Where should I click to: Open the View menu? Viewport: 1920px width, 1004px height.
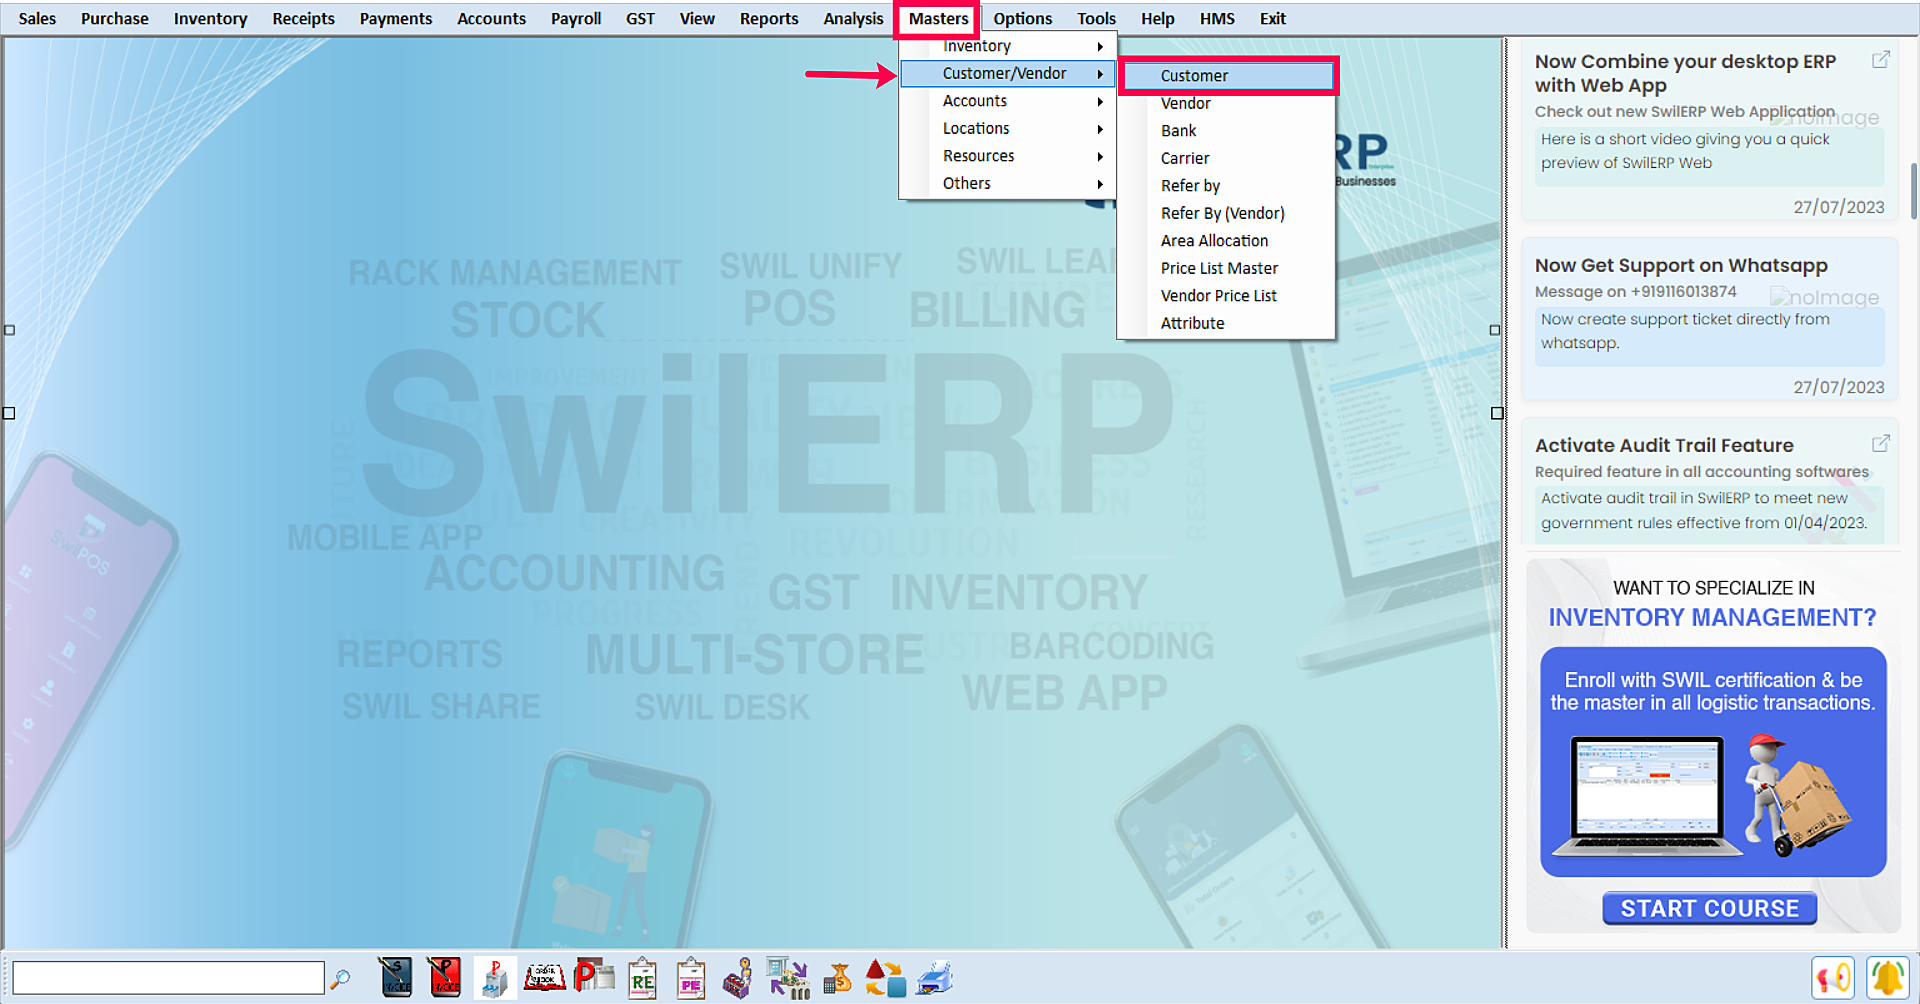[697, 18]
